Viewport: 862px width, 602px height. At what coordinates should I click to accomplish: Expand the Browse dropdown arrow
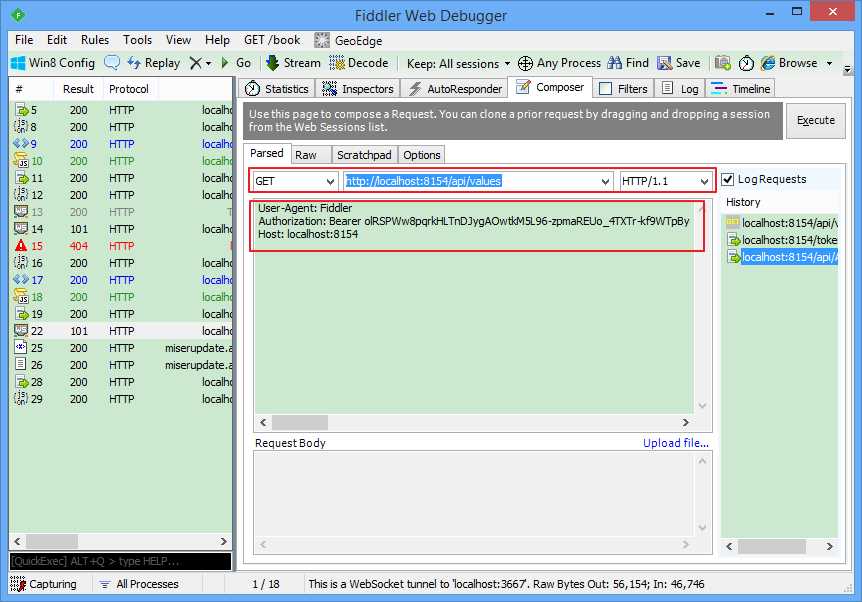point(829,63)
